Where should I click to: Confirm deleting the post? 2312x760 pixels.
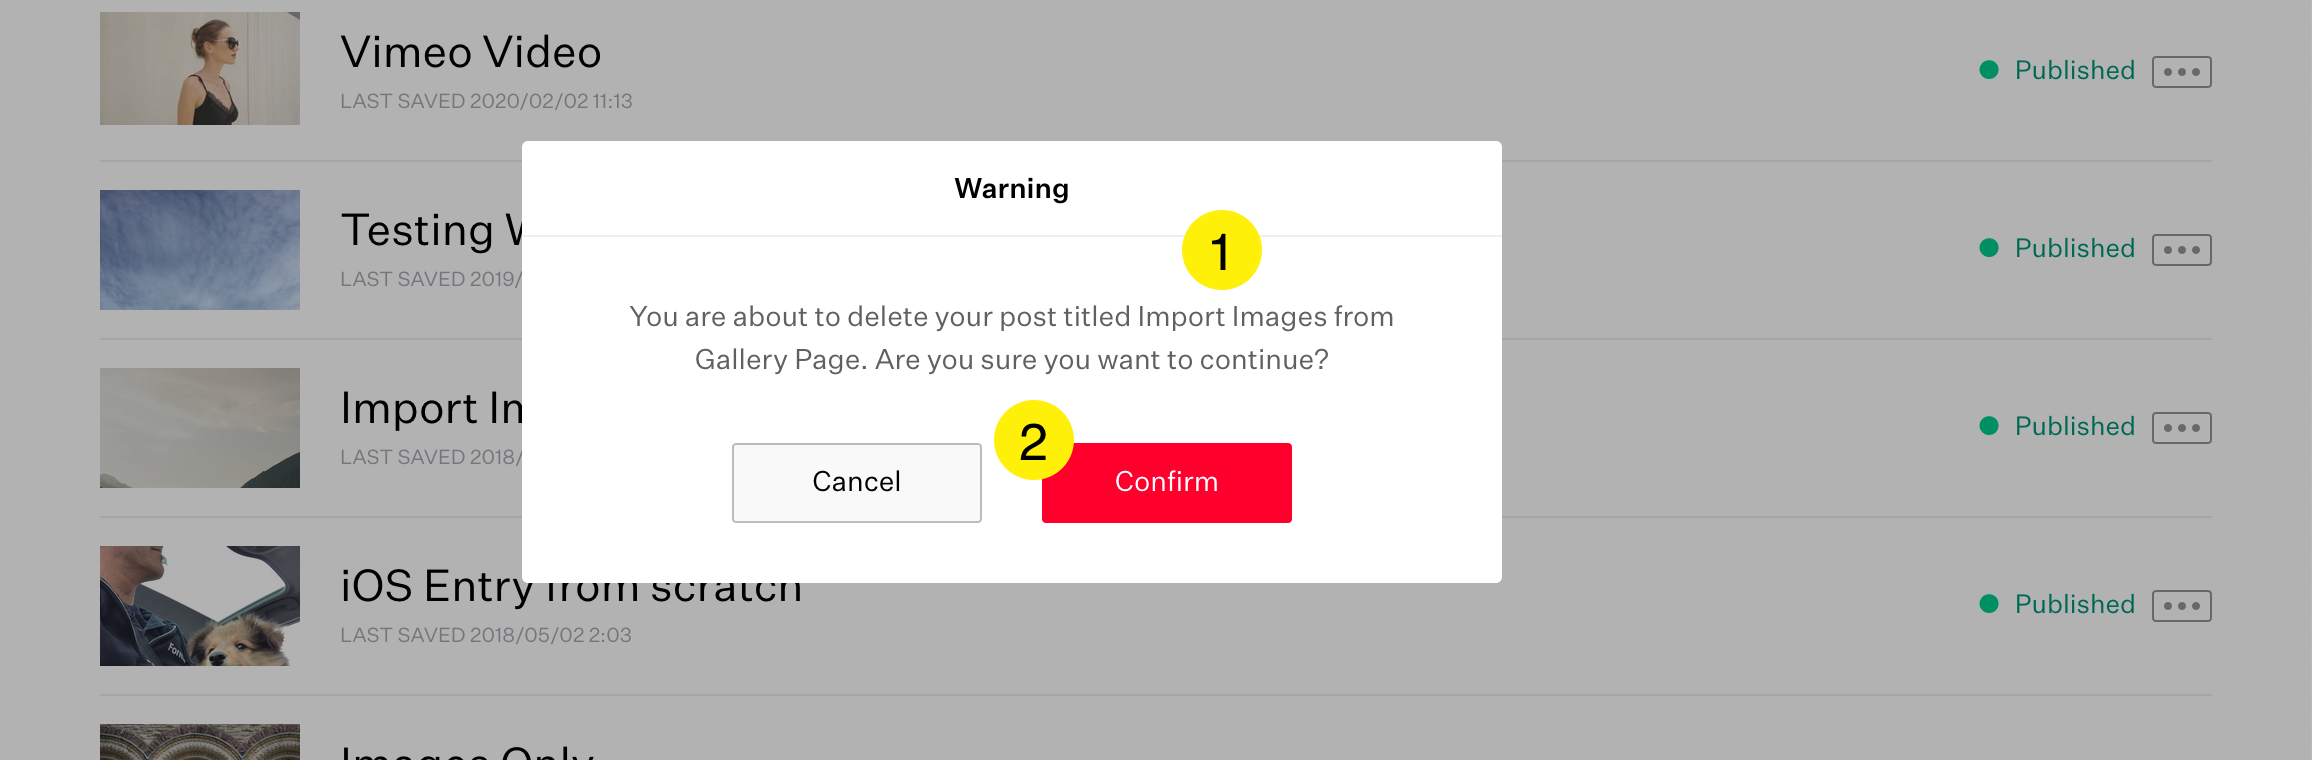pyautogui.click(x=1166, y=482)
